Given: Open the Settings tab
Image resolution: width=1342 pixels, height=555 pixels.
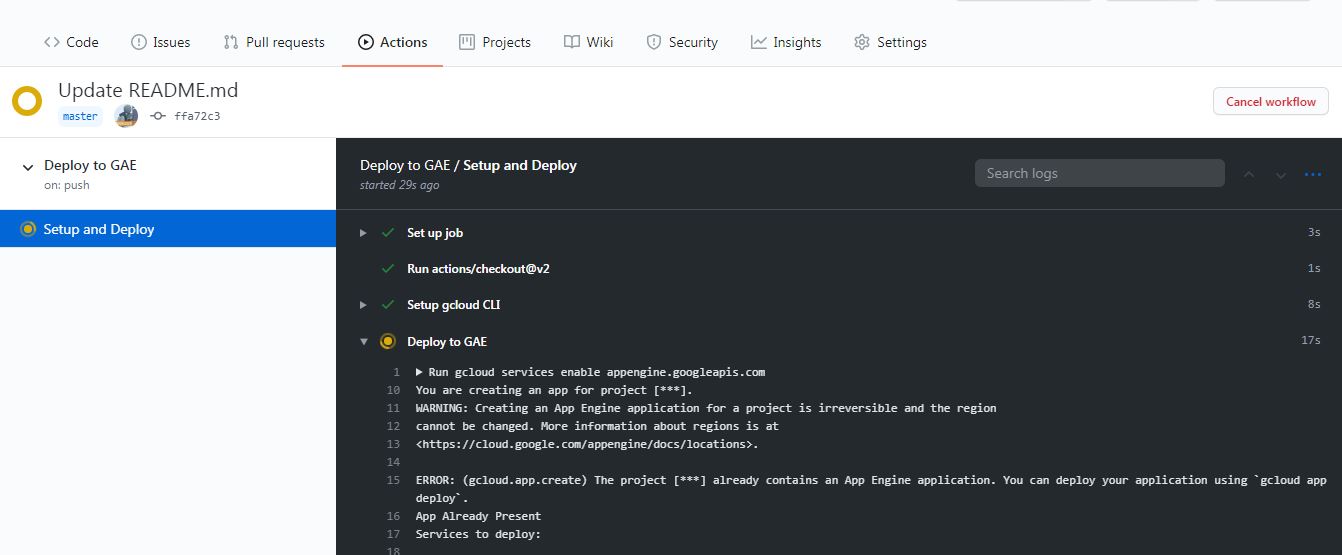Looking at the screenshot, I should pyautogui.click(x=890, y=42).
